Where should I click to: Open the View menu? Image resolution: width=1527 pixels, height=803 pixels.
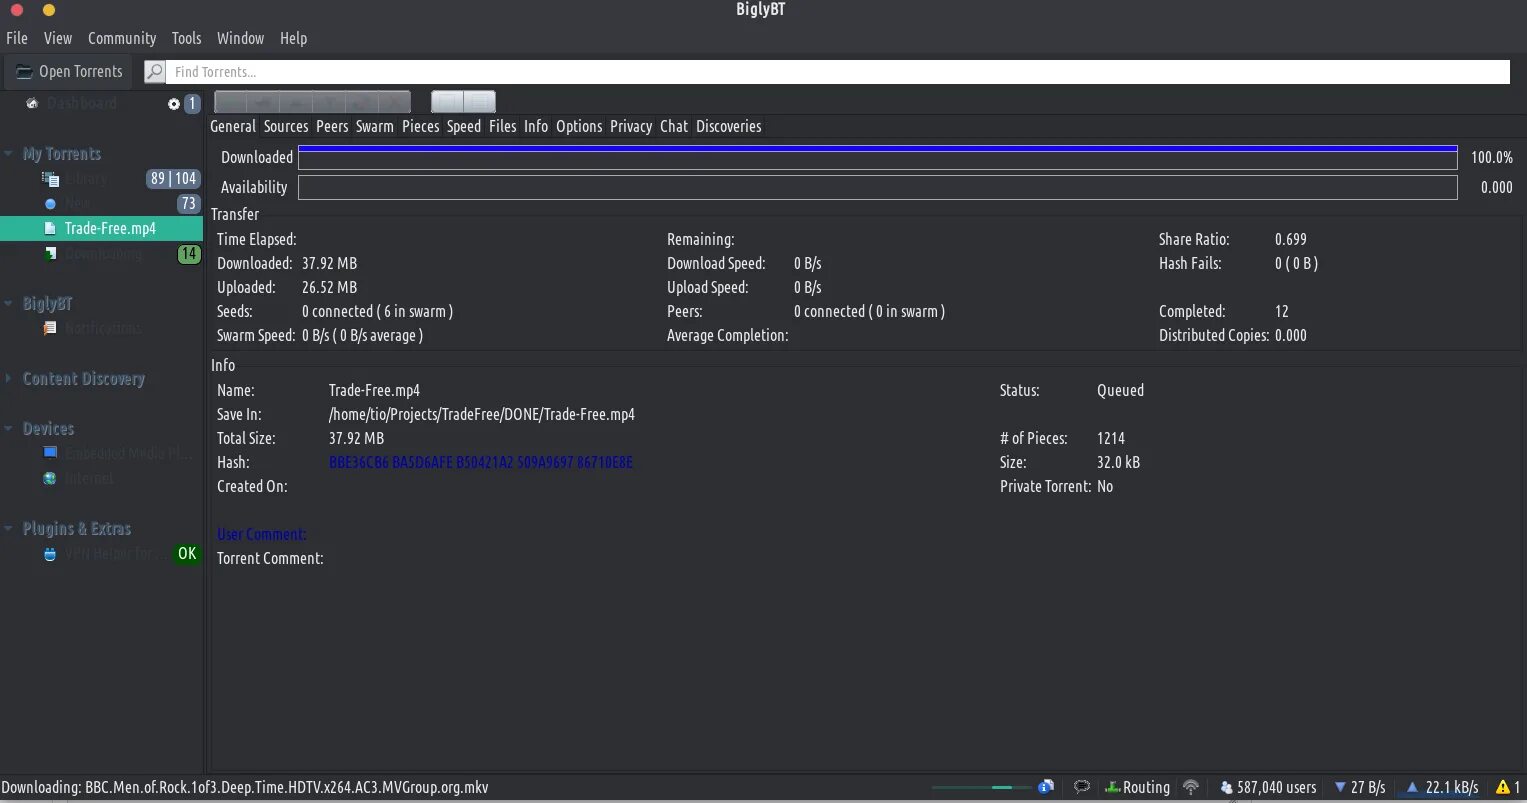[58, 38]
